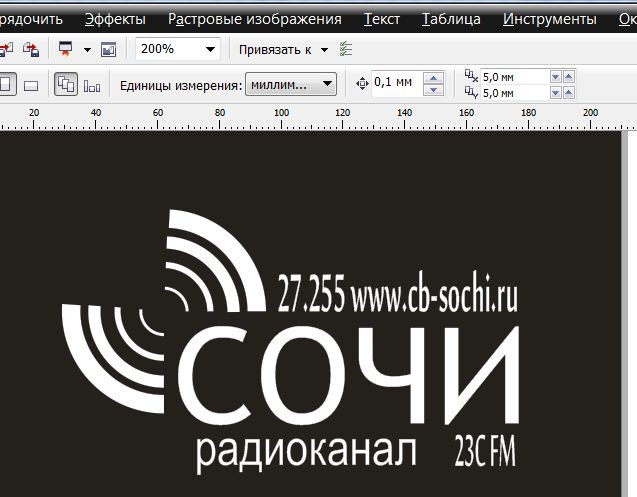Open the 'Эффекты' menu
The height and width of the screenshot is (497, 637).
115,19
